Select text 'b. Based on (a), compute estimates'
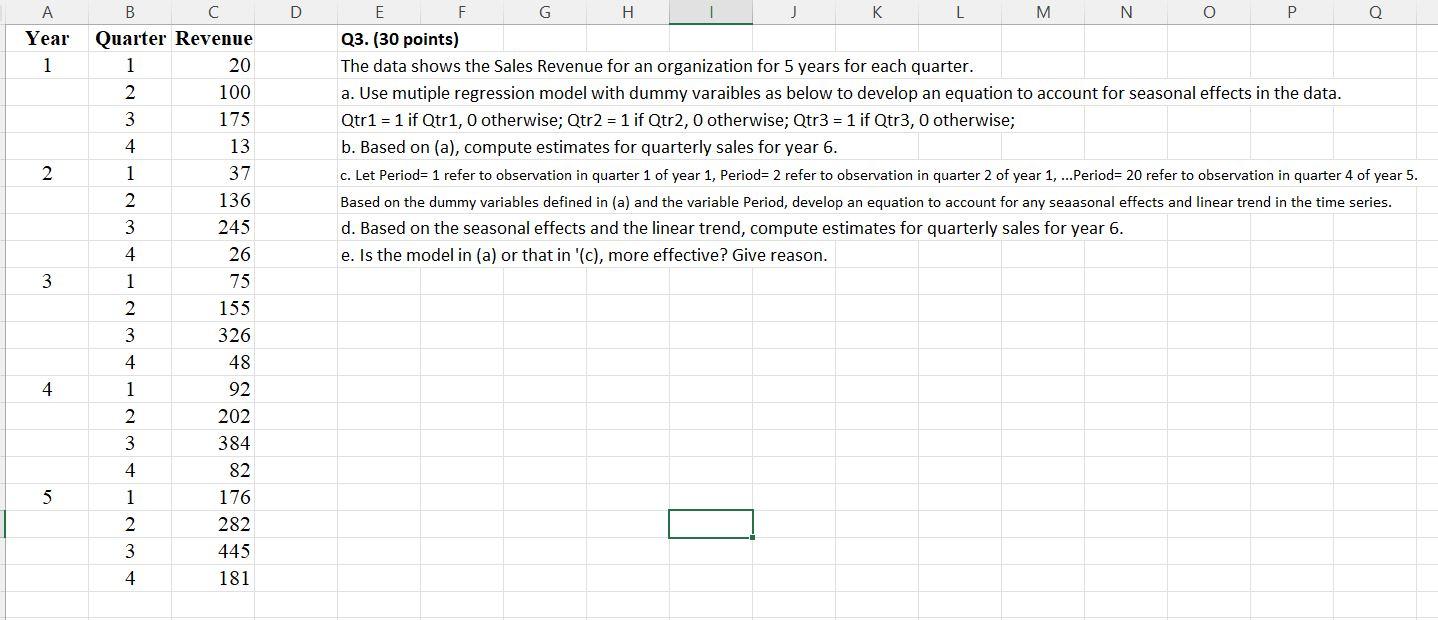The width and height of the screenshot is (1438, 620). [472, 147]
